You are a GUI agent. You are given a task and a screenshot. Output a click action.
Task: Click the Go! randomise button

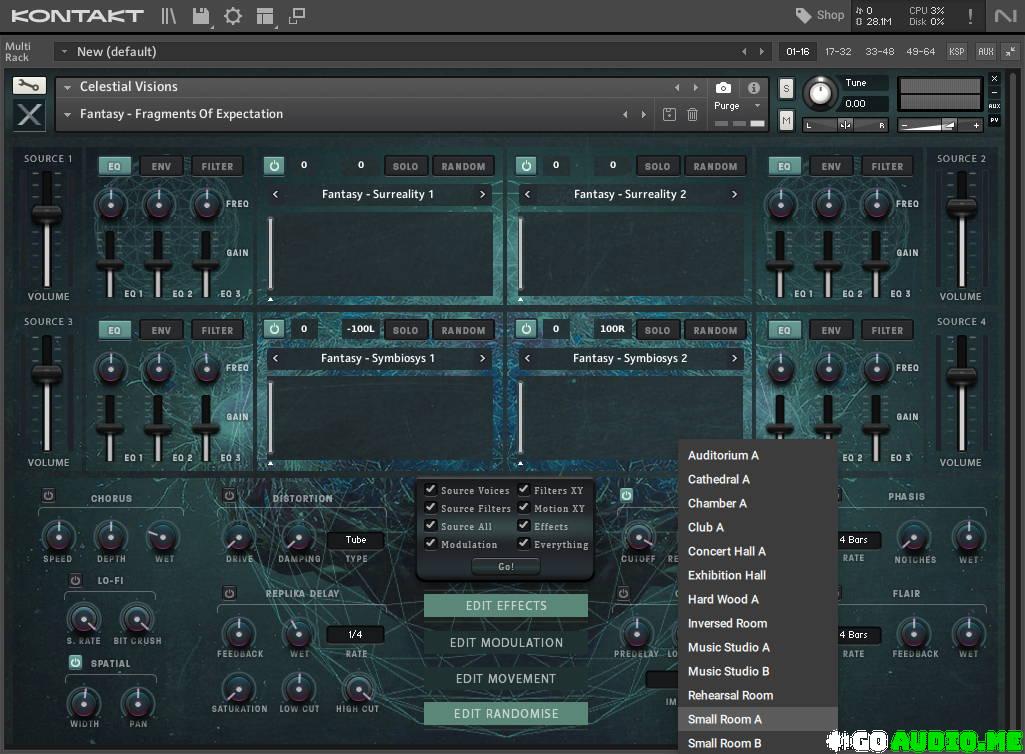(x=506, y=567)
